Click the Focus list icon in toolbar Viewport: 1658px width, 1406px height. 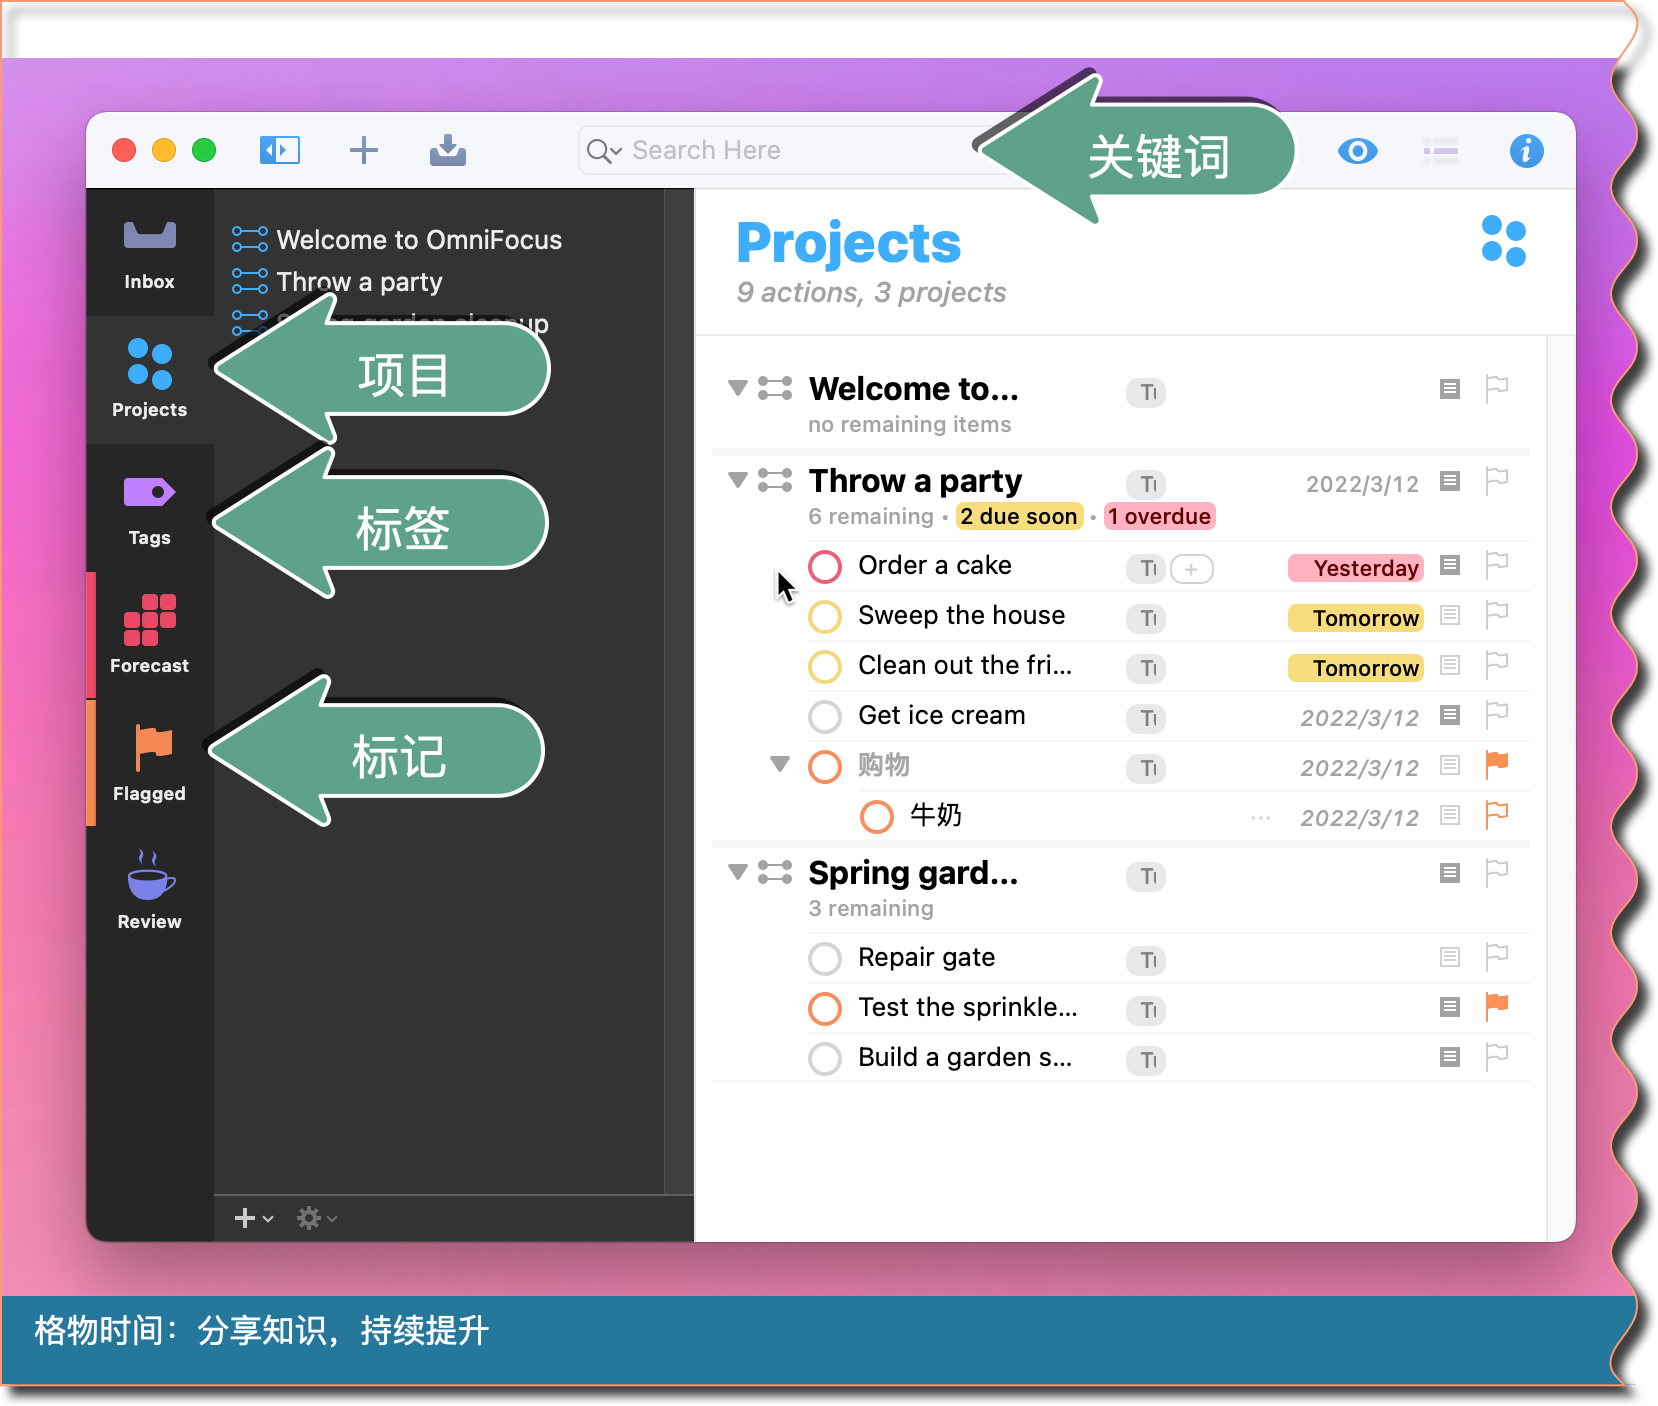1441,151
